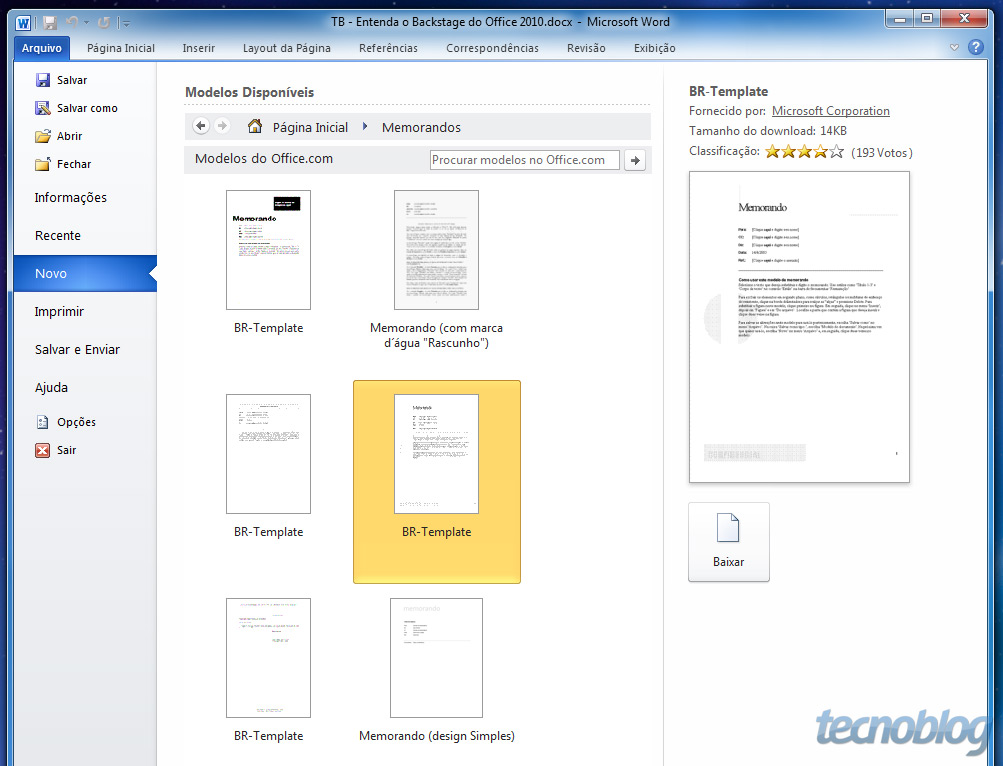Click the Undo arrow in title bar
The width and height of the screenshot is (1003, 766).
pos(71,22)
